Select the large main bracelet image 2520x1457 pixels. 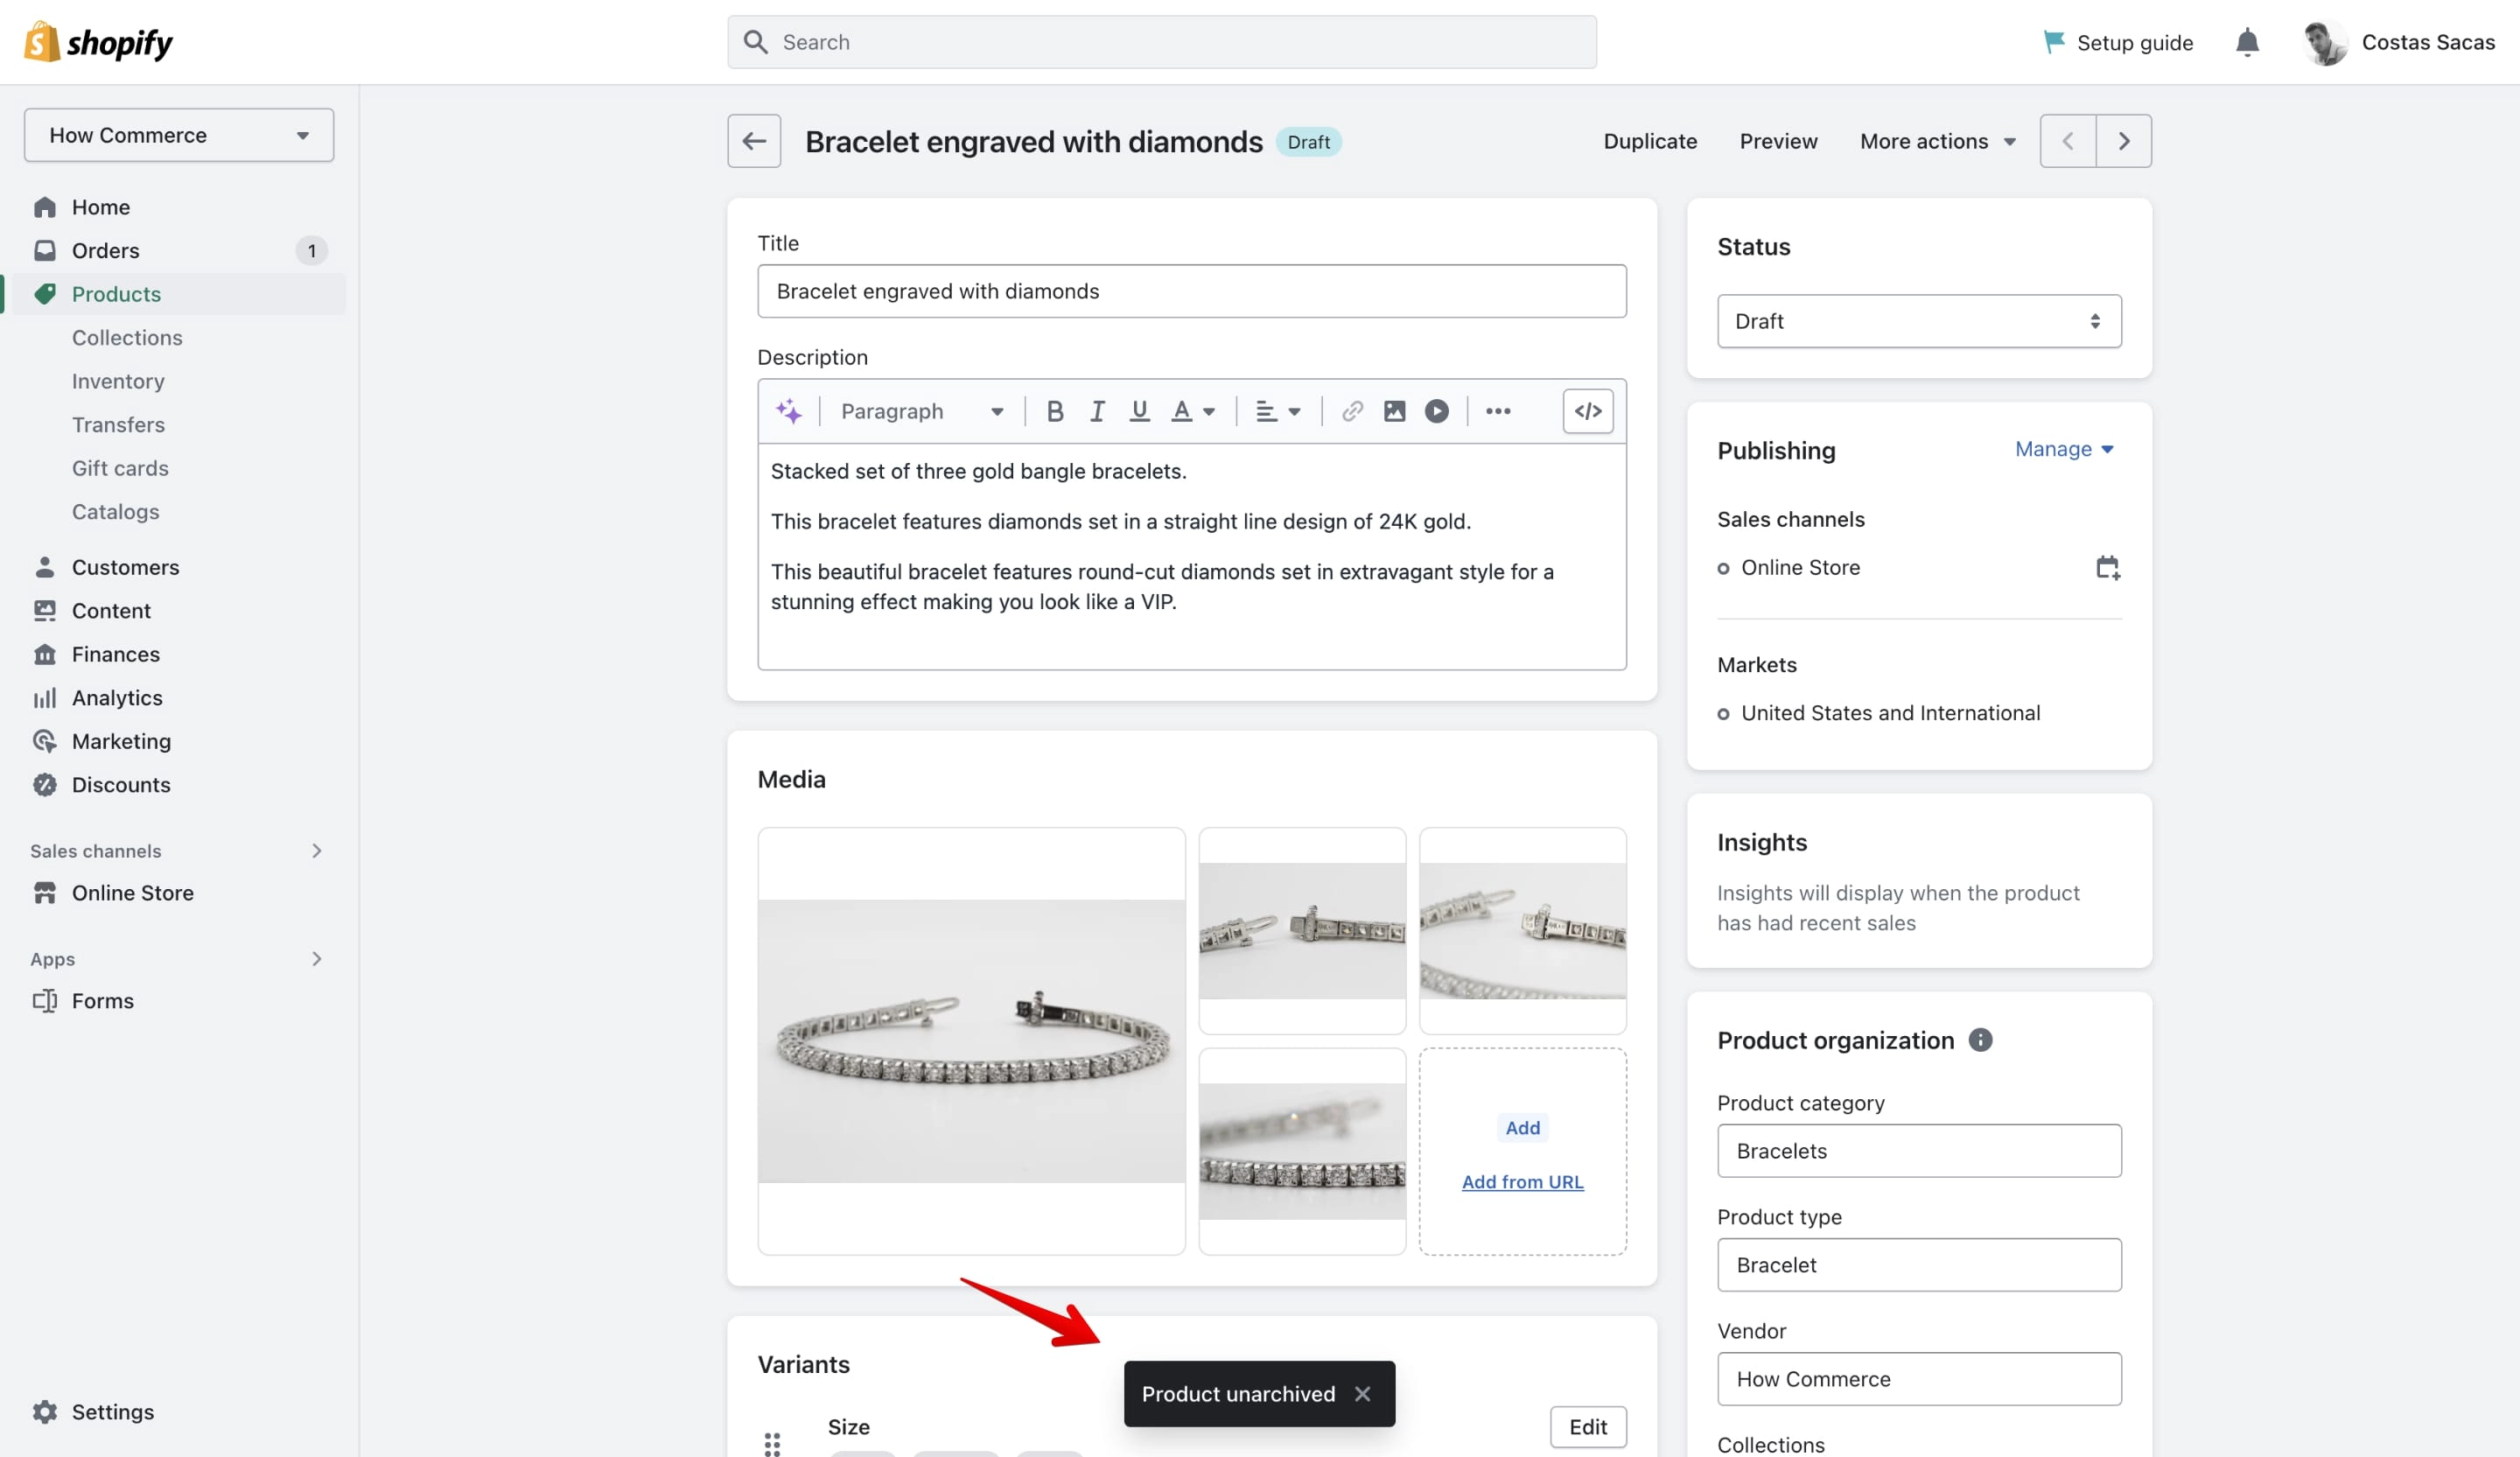pyautogui.click(x=971, y=1041)
